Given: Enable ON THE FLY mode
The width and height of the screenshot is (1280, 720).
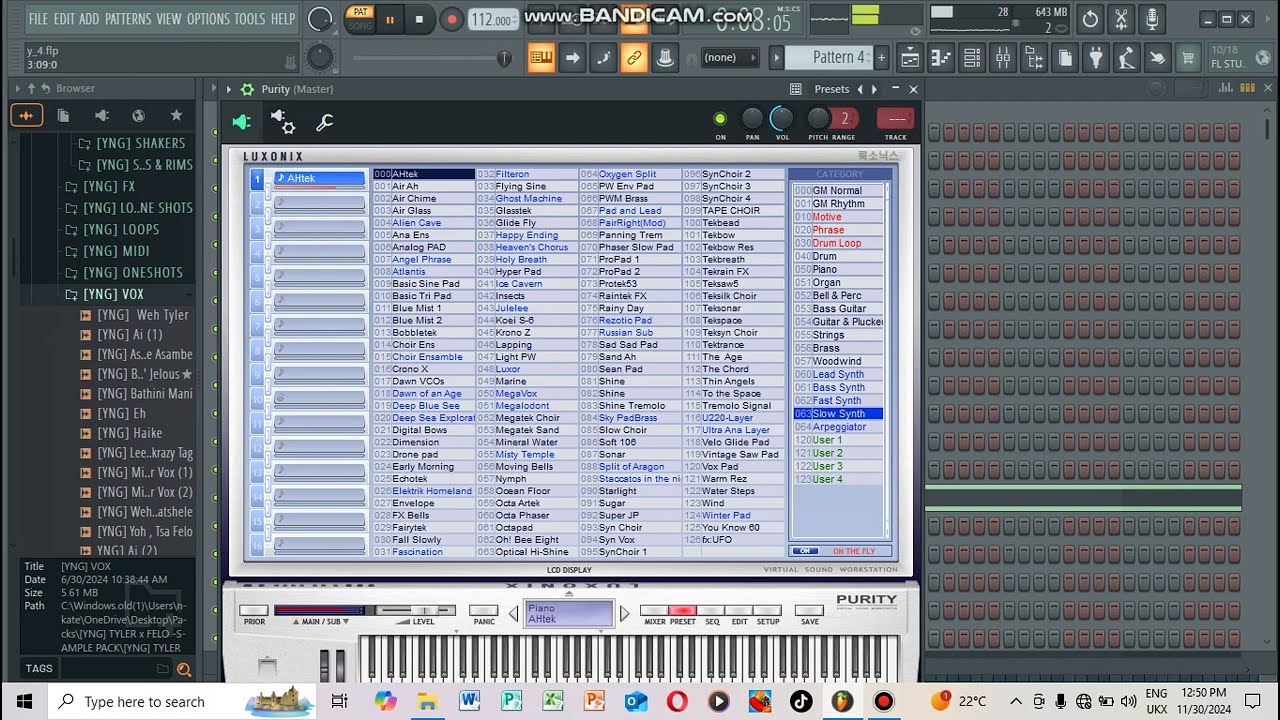Looking at the screenshot, I should (853, 551).
